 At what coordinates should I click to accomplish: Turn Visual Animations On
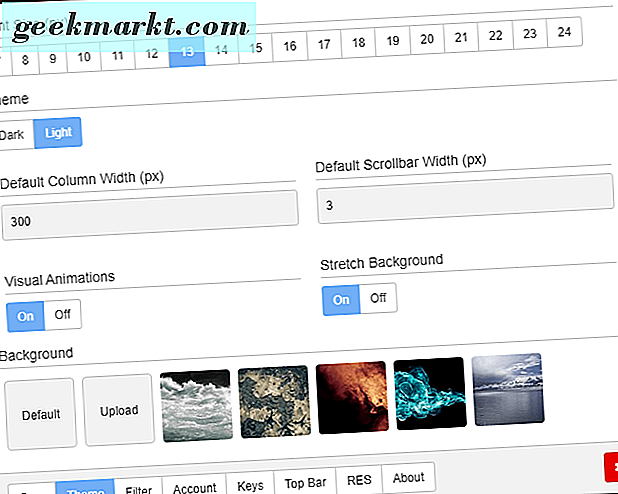pyautogui.click(x=26, y=314)
